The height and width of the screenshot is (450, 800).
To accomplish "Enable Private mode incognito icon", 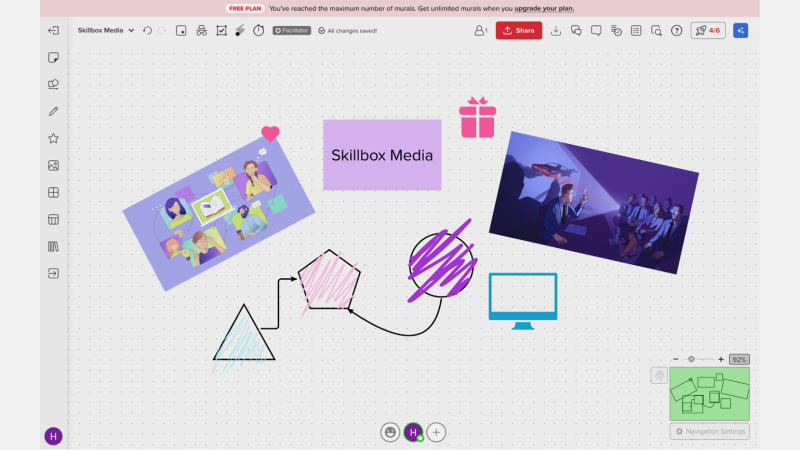I will [202, 31].
